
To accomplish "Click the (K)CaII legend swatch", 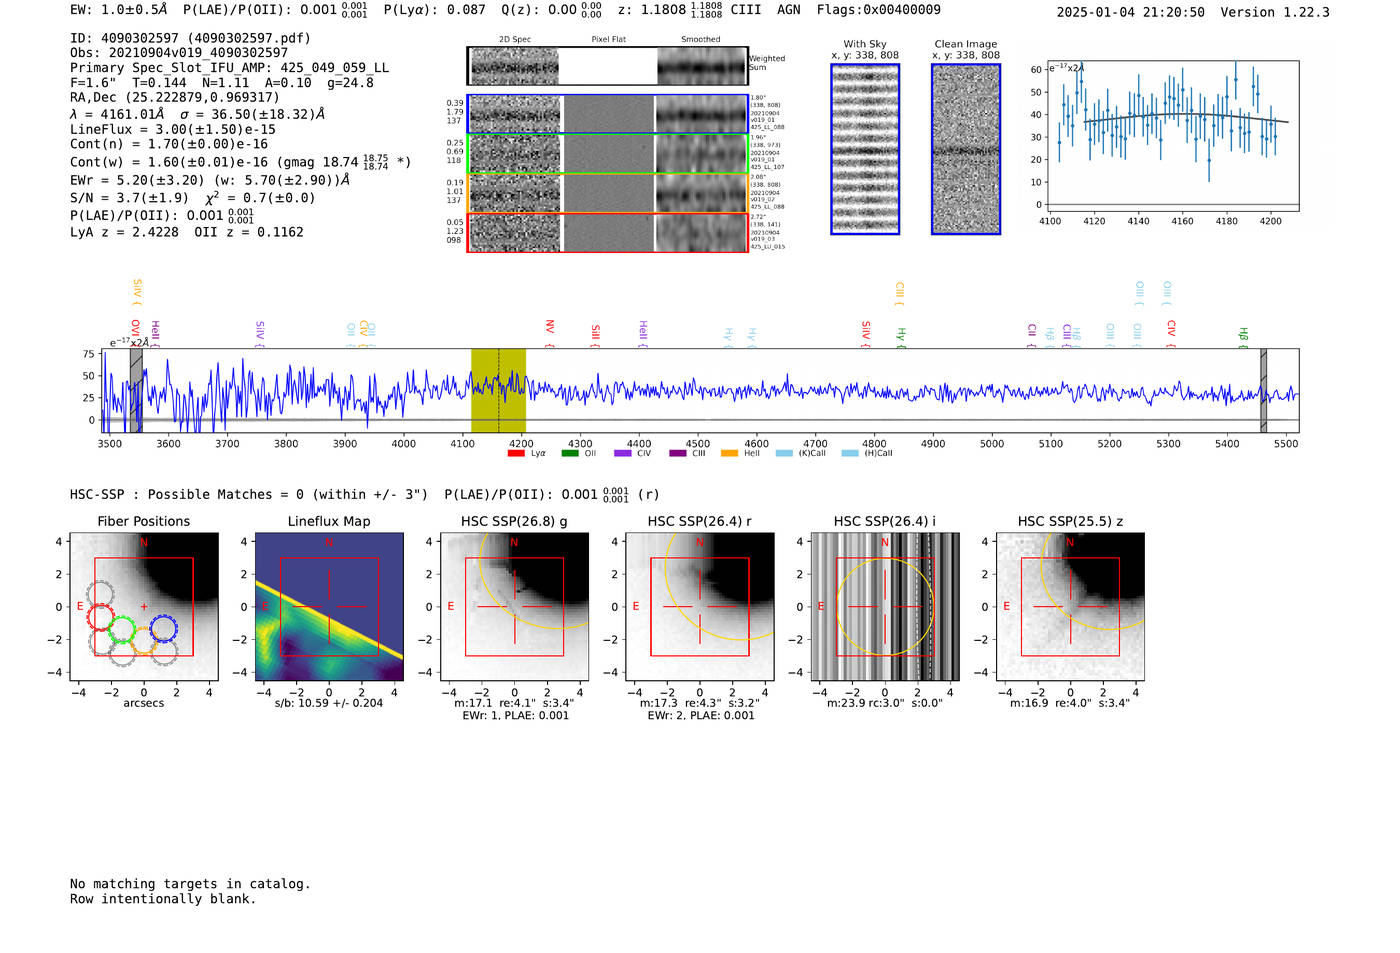I will 784,453.
